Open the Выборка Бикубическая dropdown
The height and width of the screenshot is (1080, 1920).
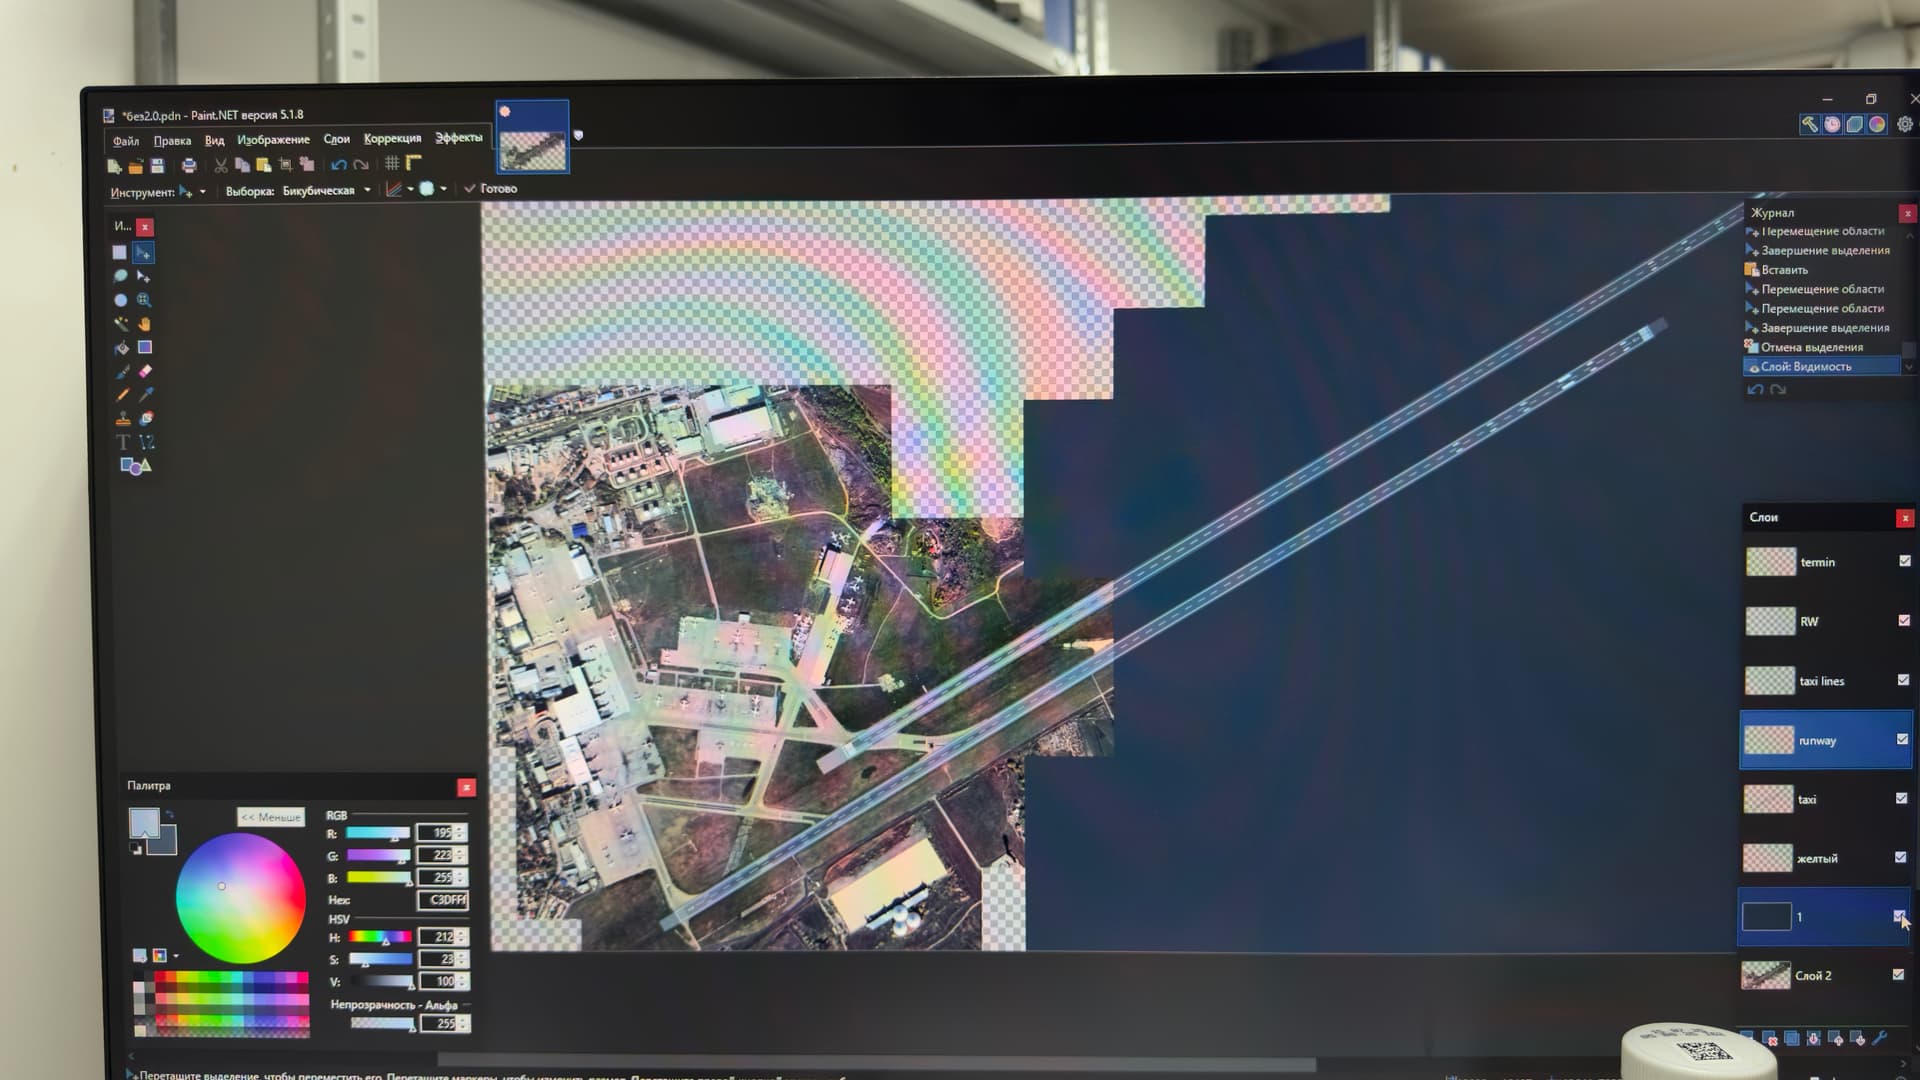pos(367,190)
